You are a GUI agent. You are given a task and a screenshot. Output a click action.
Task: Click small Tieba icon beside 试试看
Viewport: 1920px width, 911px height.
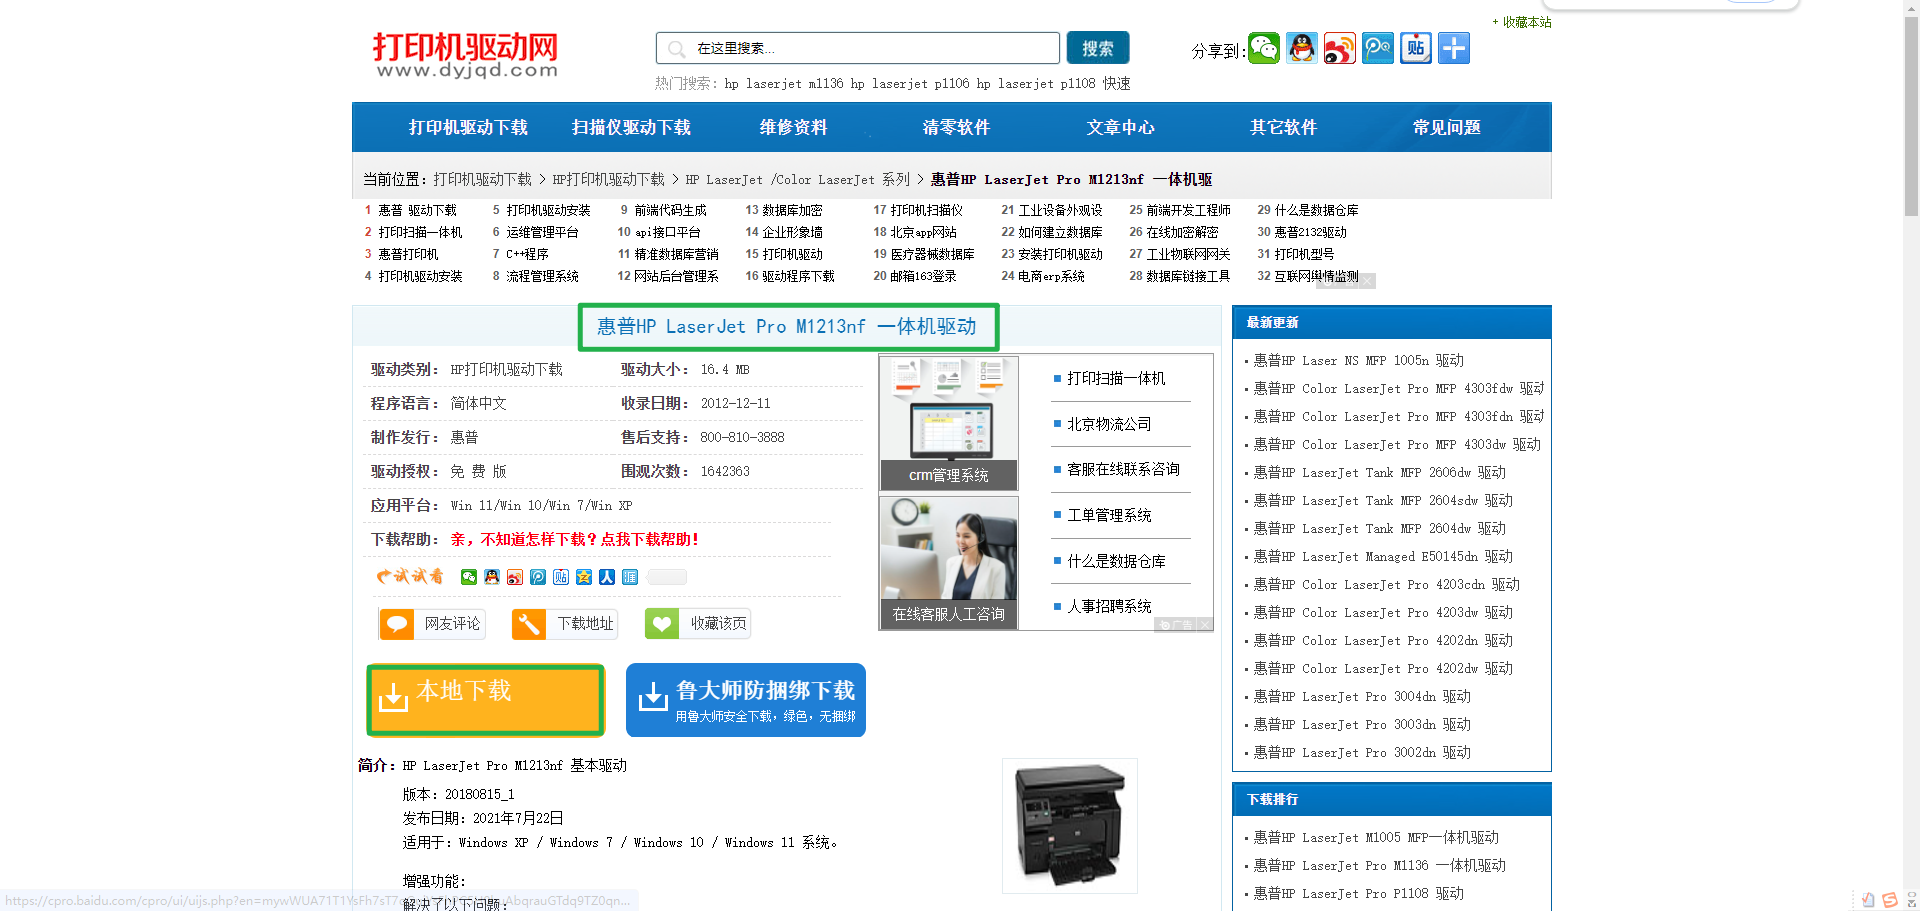tap(561, 577)
